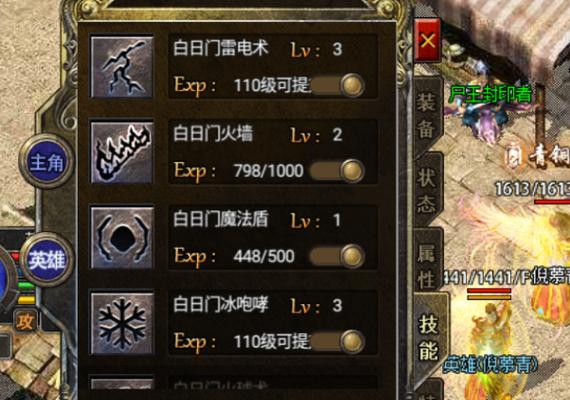Toggle the 白日门火墙 skill switch
This screenshot has height=400, width=570.
coord(337,171)
